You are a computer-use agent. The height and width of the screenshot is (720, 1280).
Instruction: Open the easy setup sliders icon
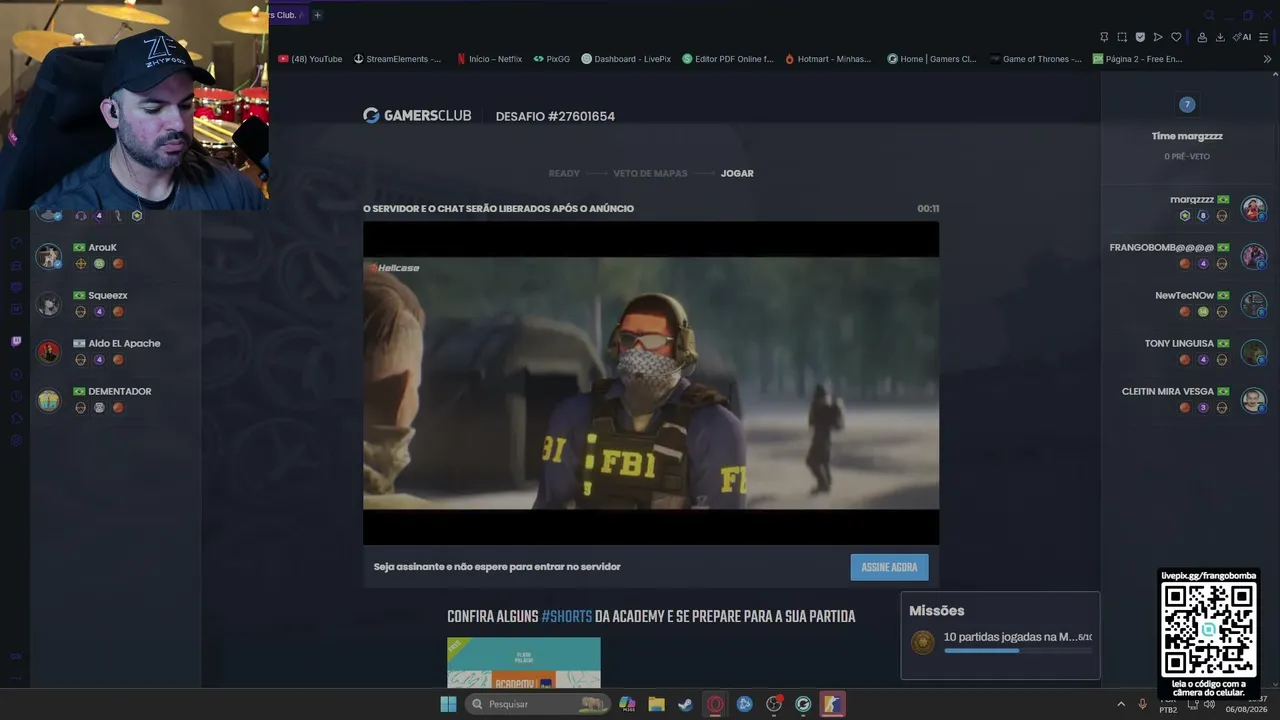pos(1264,37)
